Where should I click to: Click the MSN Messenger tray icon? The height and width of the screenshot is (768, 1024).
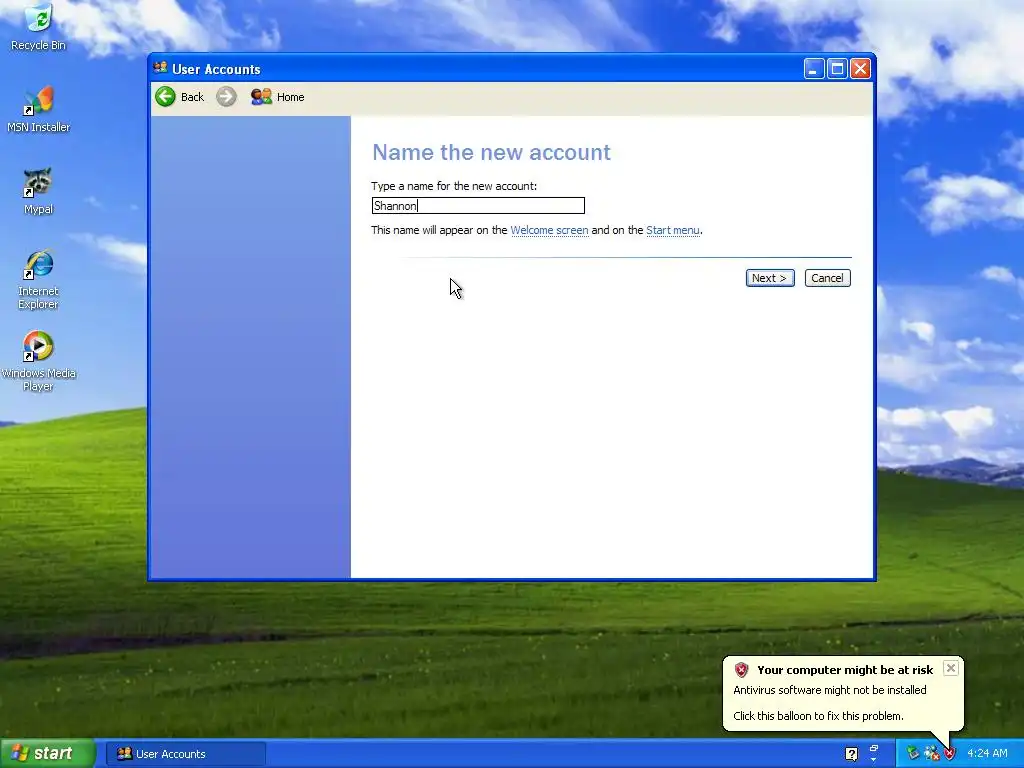931,753
